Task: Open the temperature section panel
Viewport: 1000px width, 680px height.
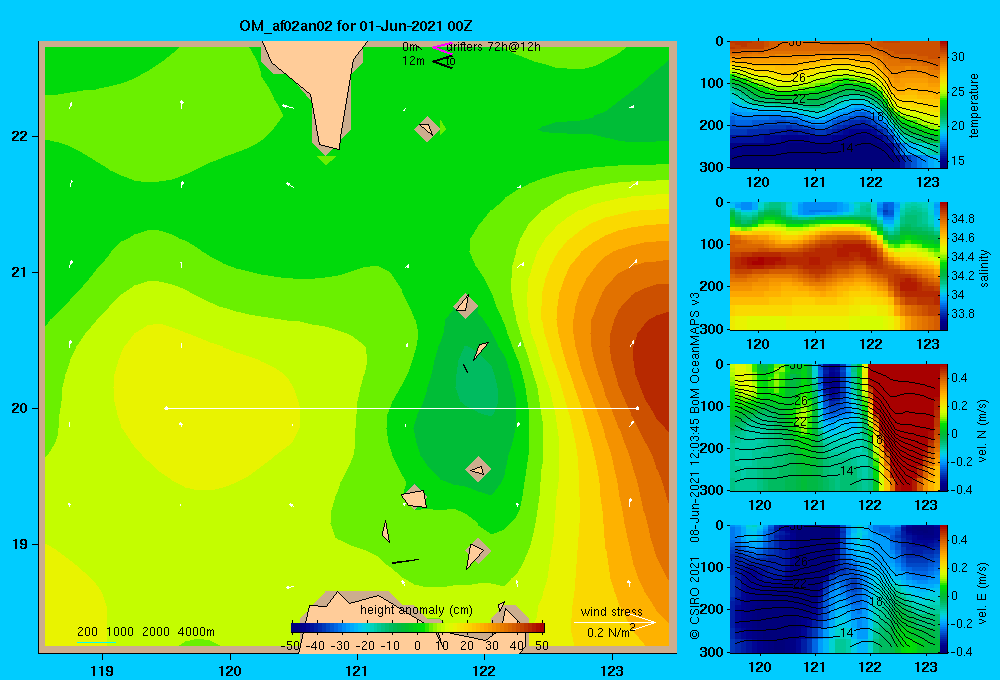Action: click(x=834, y=105)
